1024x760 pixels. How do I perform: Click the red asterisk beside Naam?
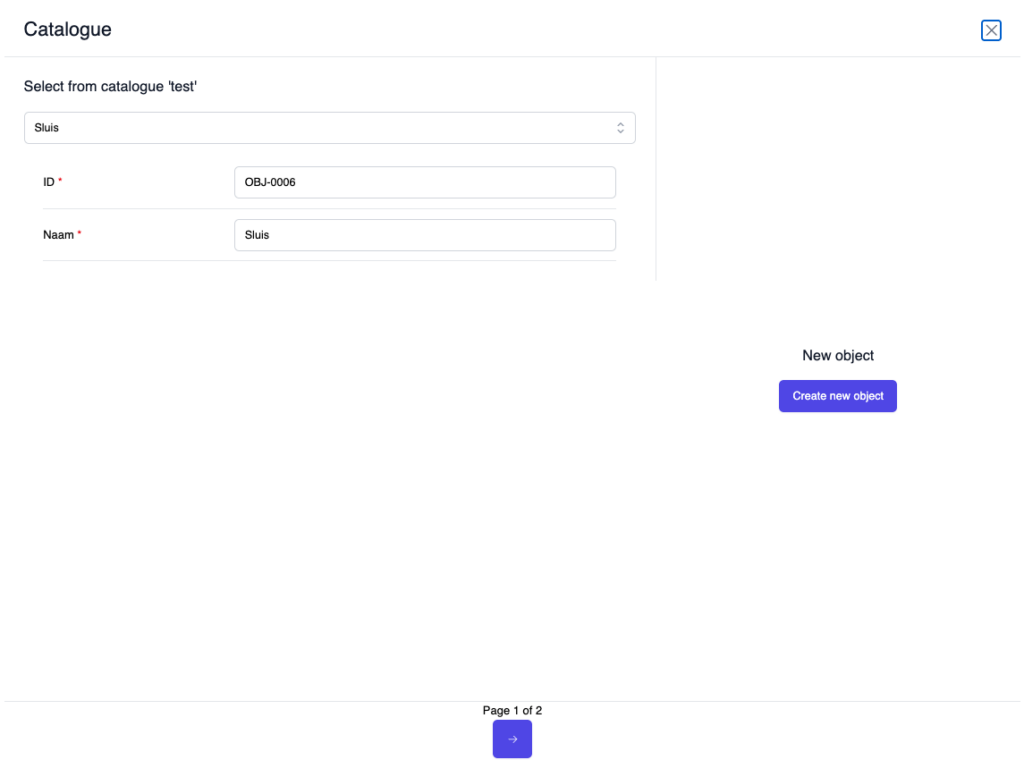point(80,234)
